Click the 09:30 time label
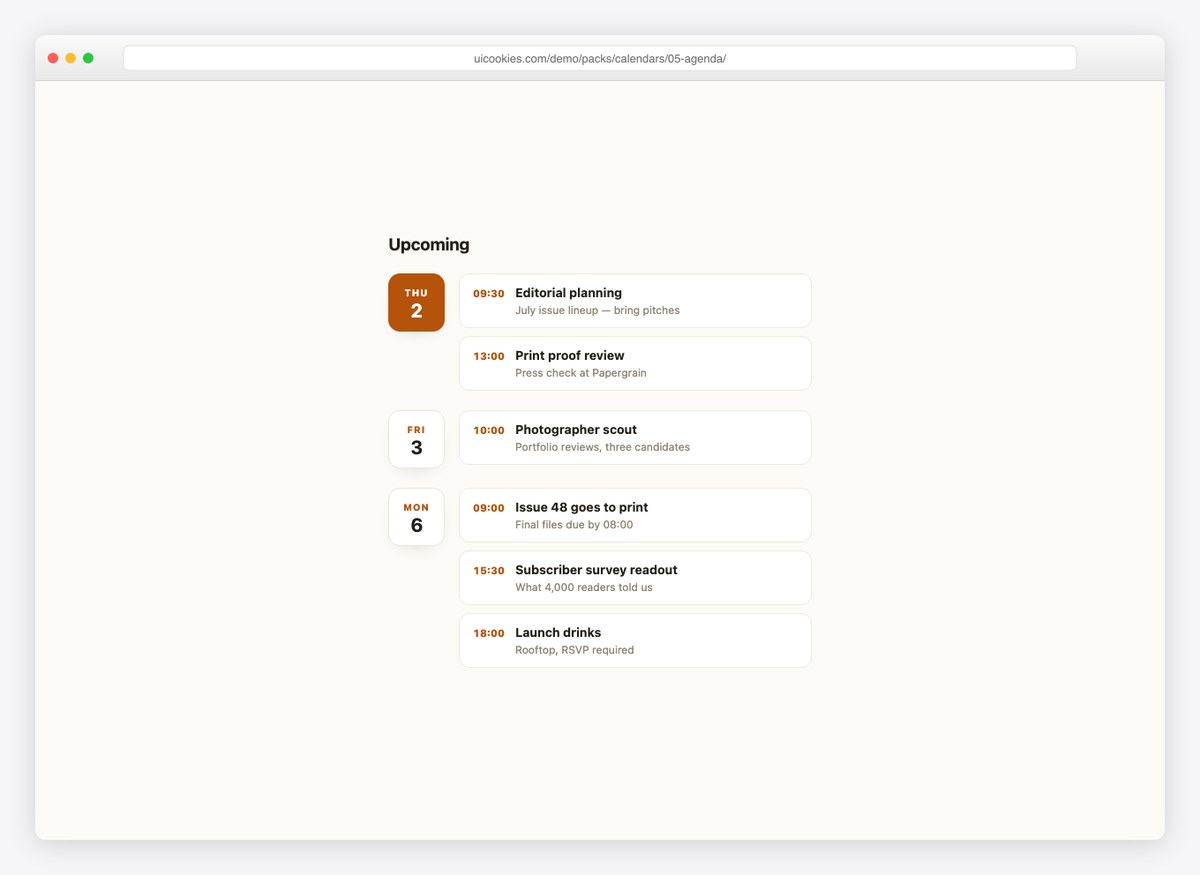 pyautogui.click(x=489, y=294)
